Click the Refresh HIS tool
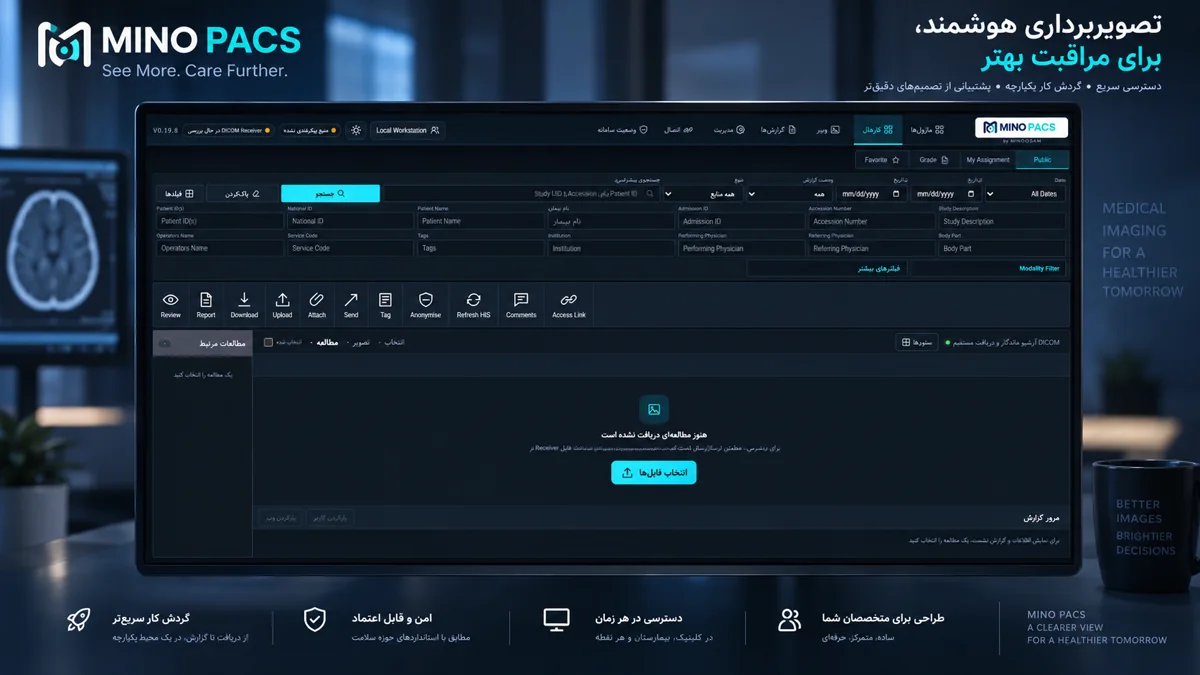Image resolution: width=1200 pixels, height=675 pixels. [474, 305]
